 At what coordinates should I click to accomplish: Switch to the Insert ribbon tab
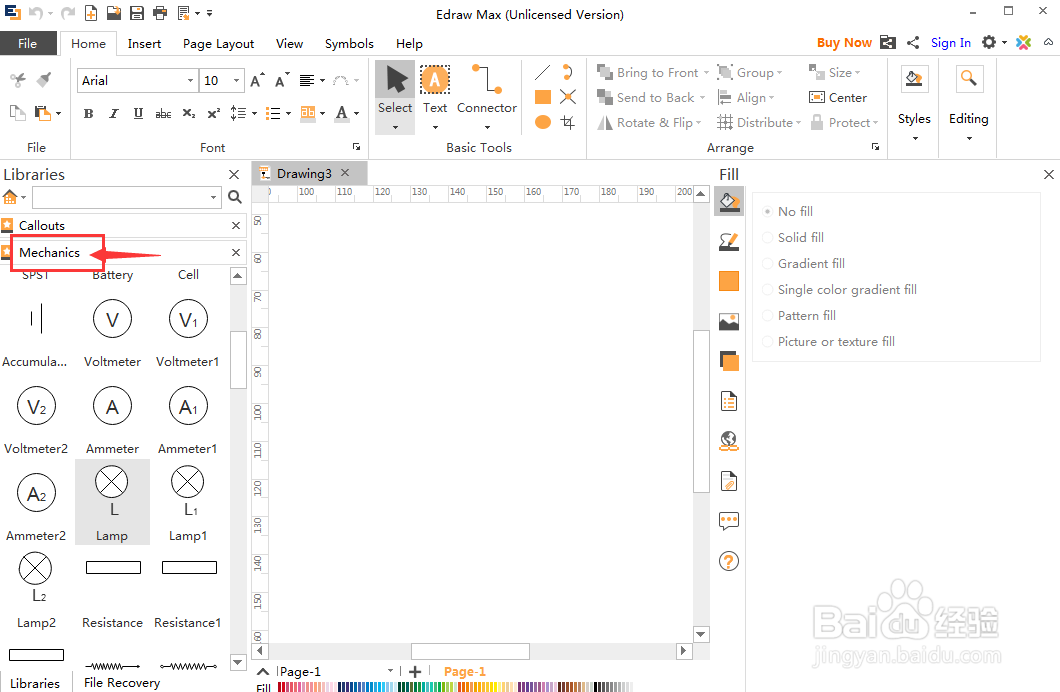[144, 43]
